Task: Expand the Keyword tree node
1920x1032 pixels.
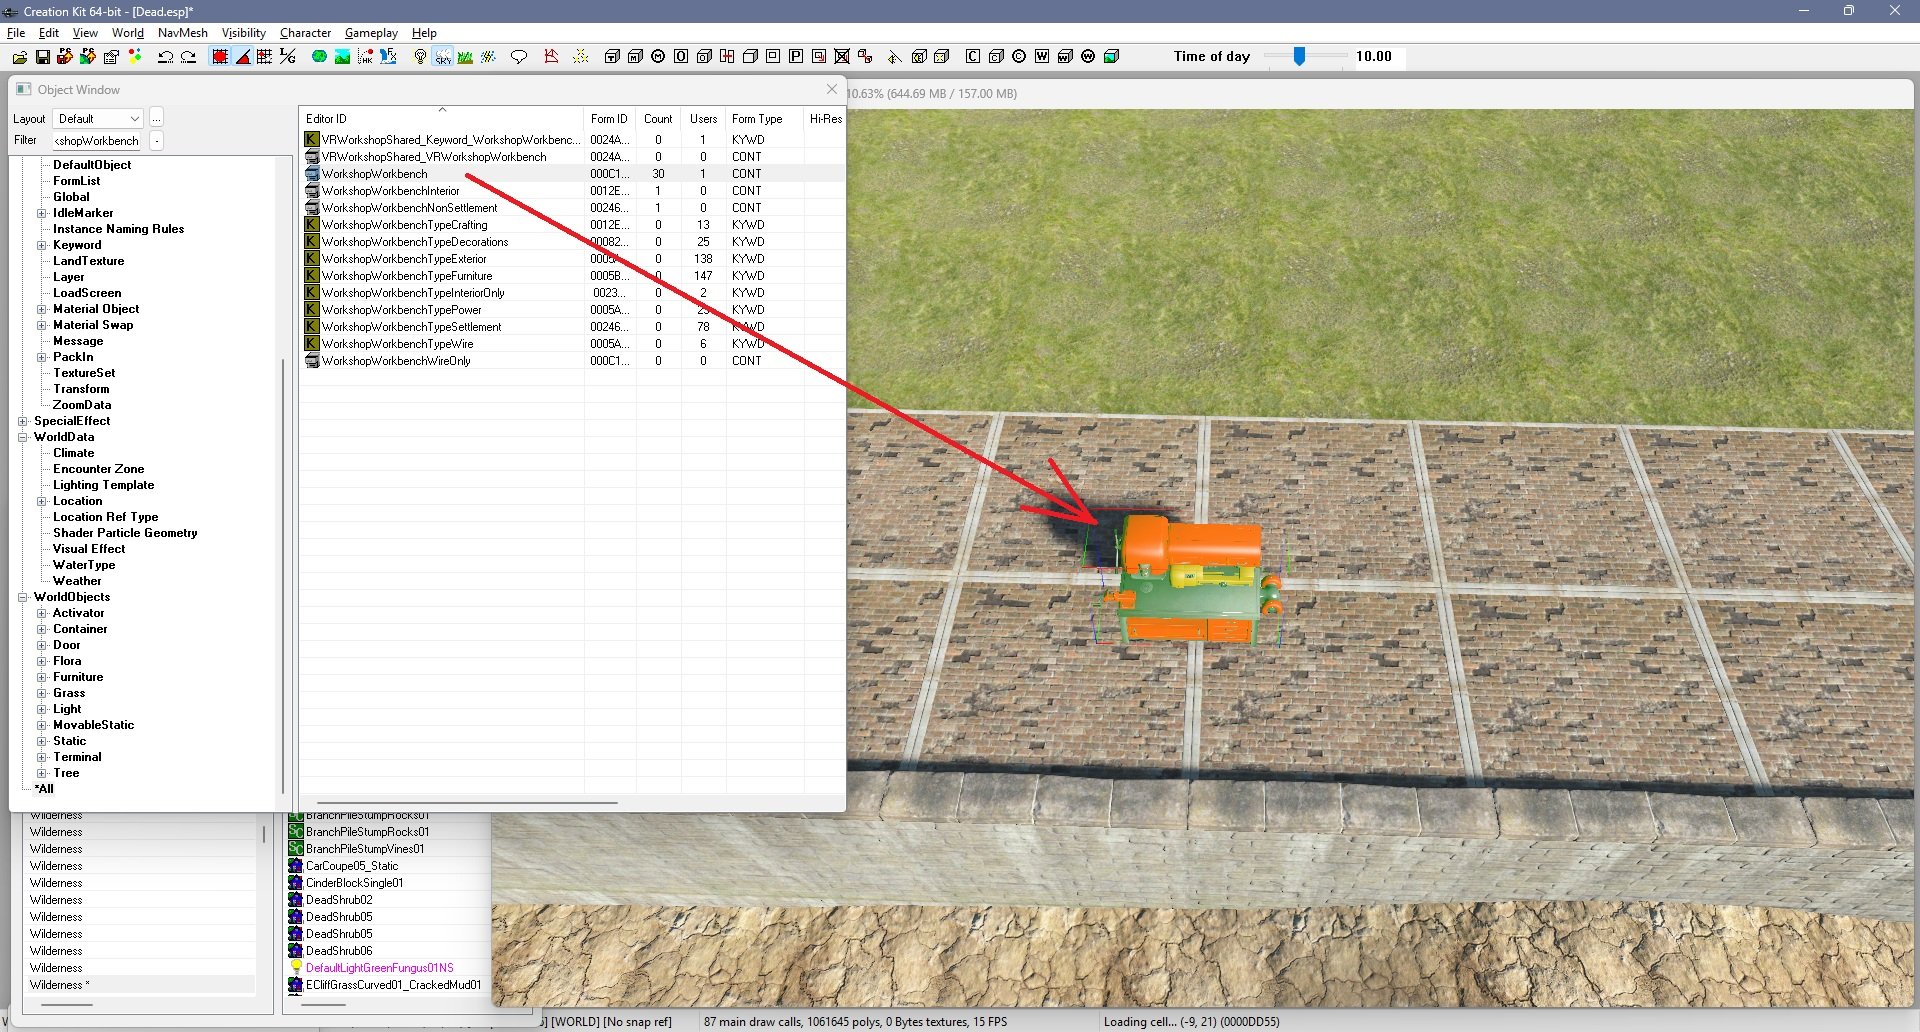Action: tap(42, 245)
